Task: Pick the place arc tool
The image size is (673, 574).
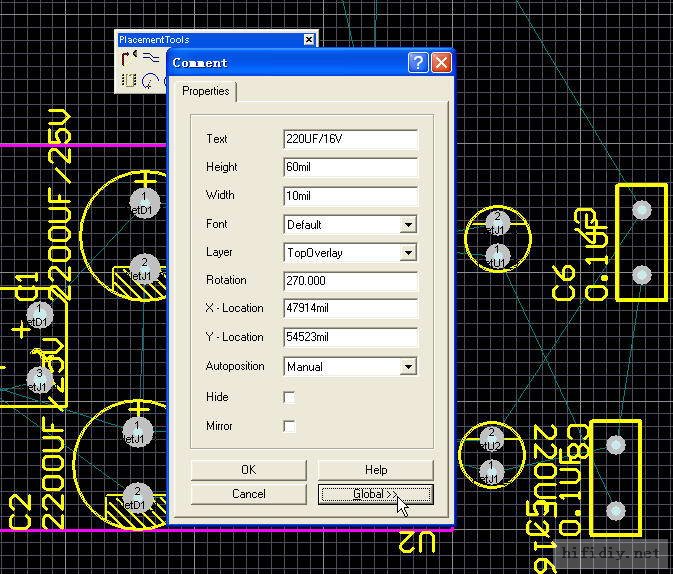Action: point(150,81)
